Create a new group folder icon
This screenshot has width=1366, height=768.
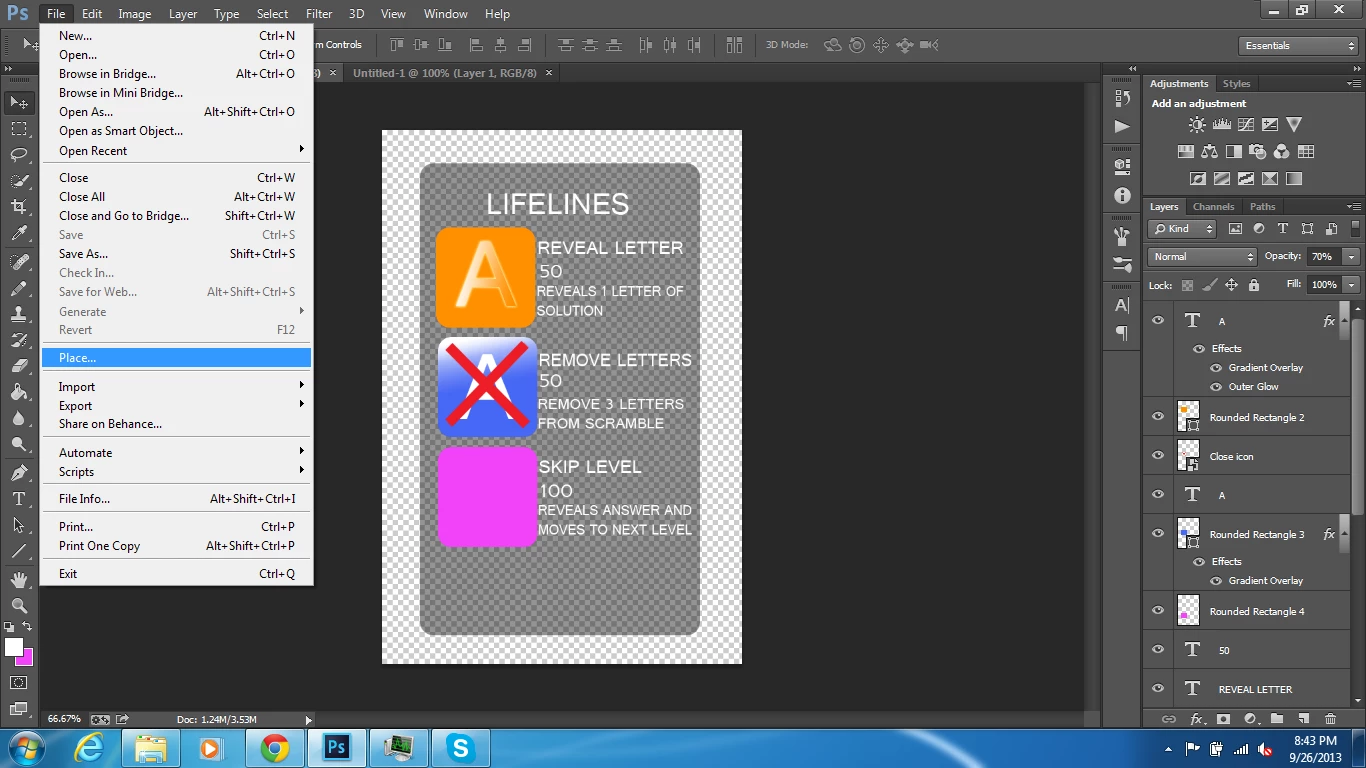(1277, 719)
